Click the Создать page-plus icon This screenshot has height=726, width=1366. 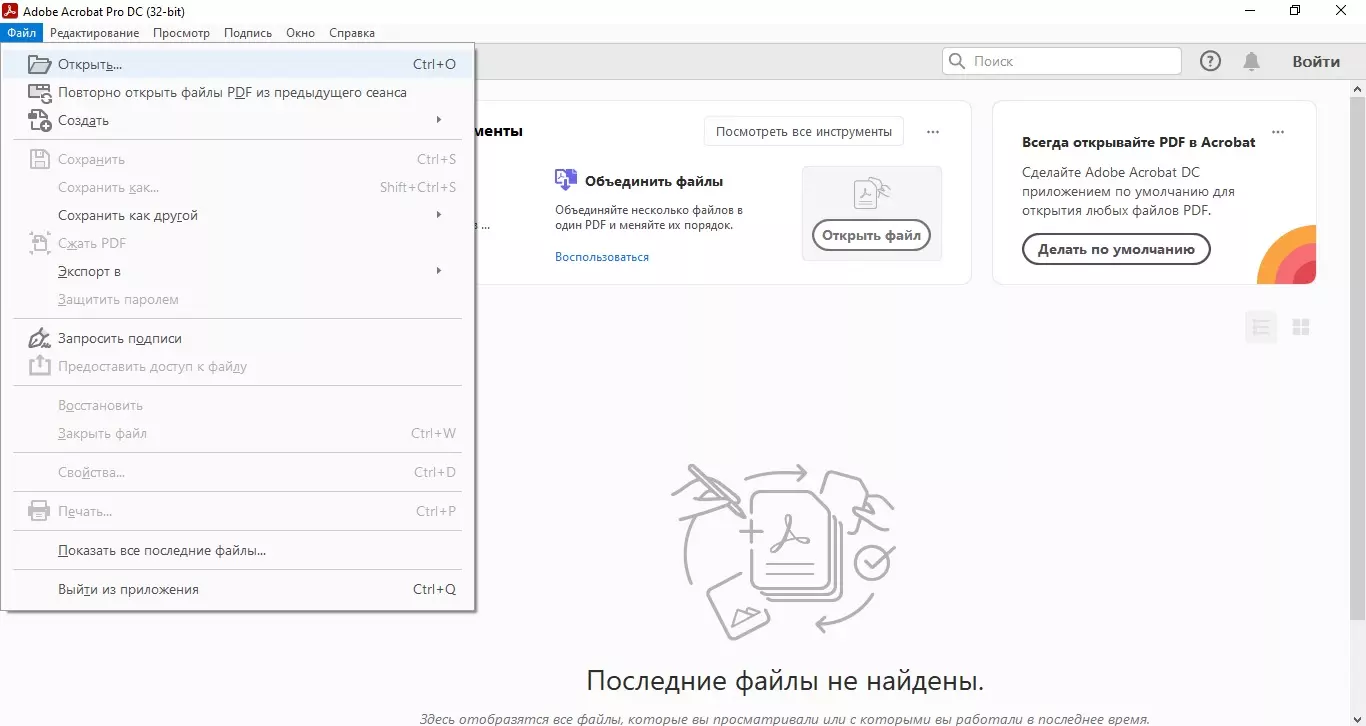click(x=39, y=121)
